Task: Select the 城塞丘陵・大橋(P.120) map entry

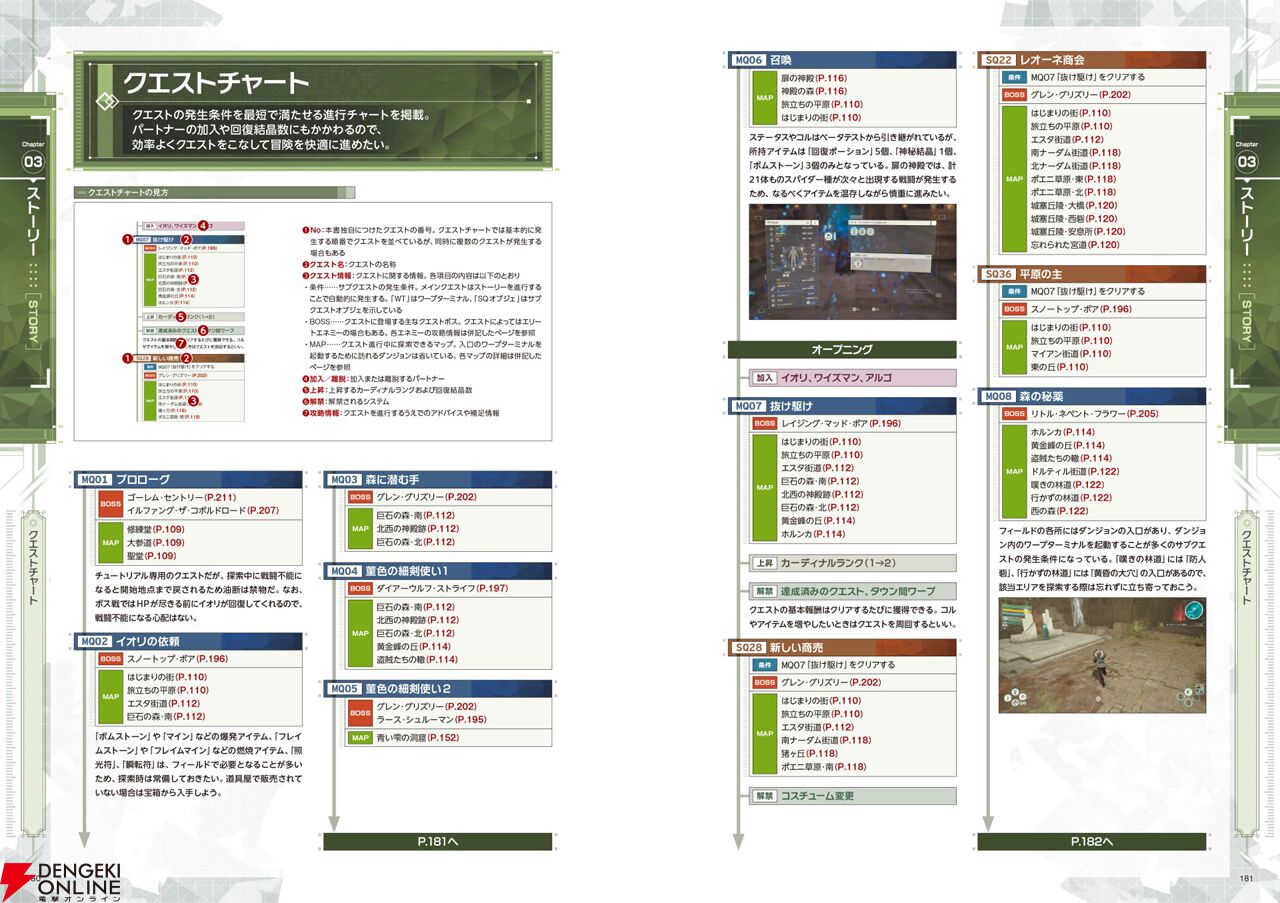Action: point(1074,205)
